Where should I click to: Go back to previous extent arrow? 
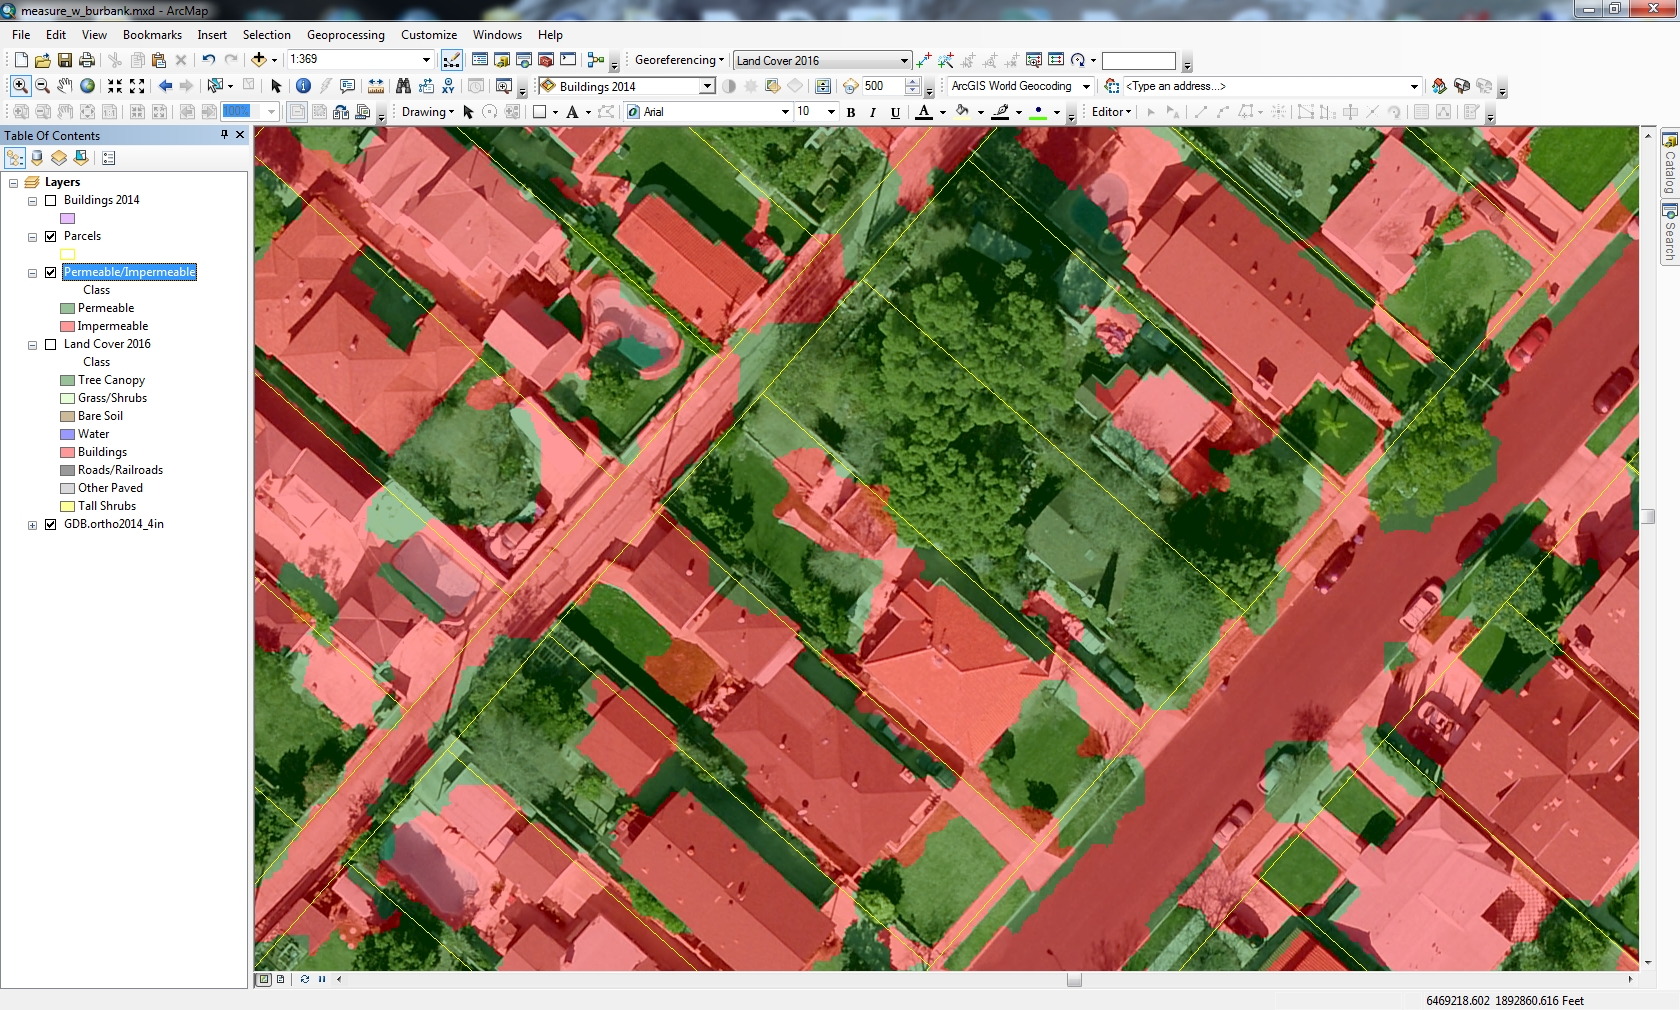click(165, 86)
